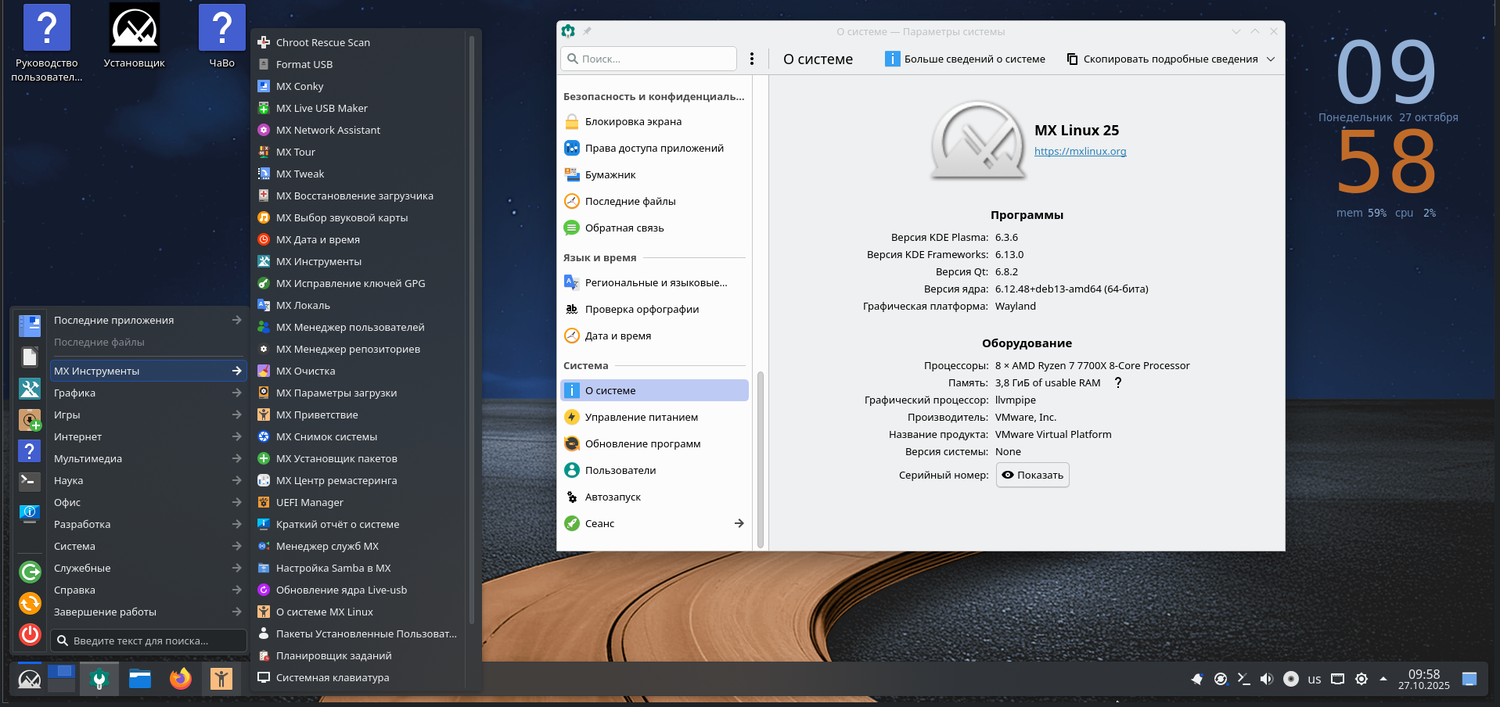Open the file manager from taskbar
Viewport: 1500px width, 707px height.
(140, 679)
